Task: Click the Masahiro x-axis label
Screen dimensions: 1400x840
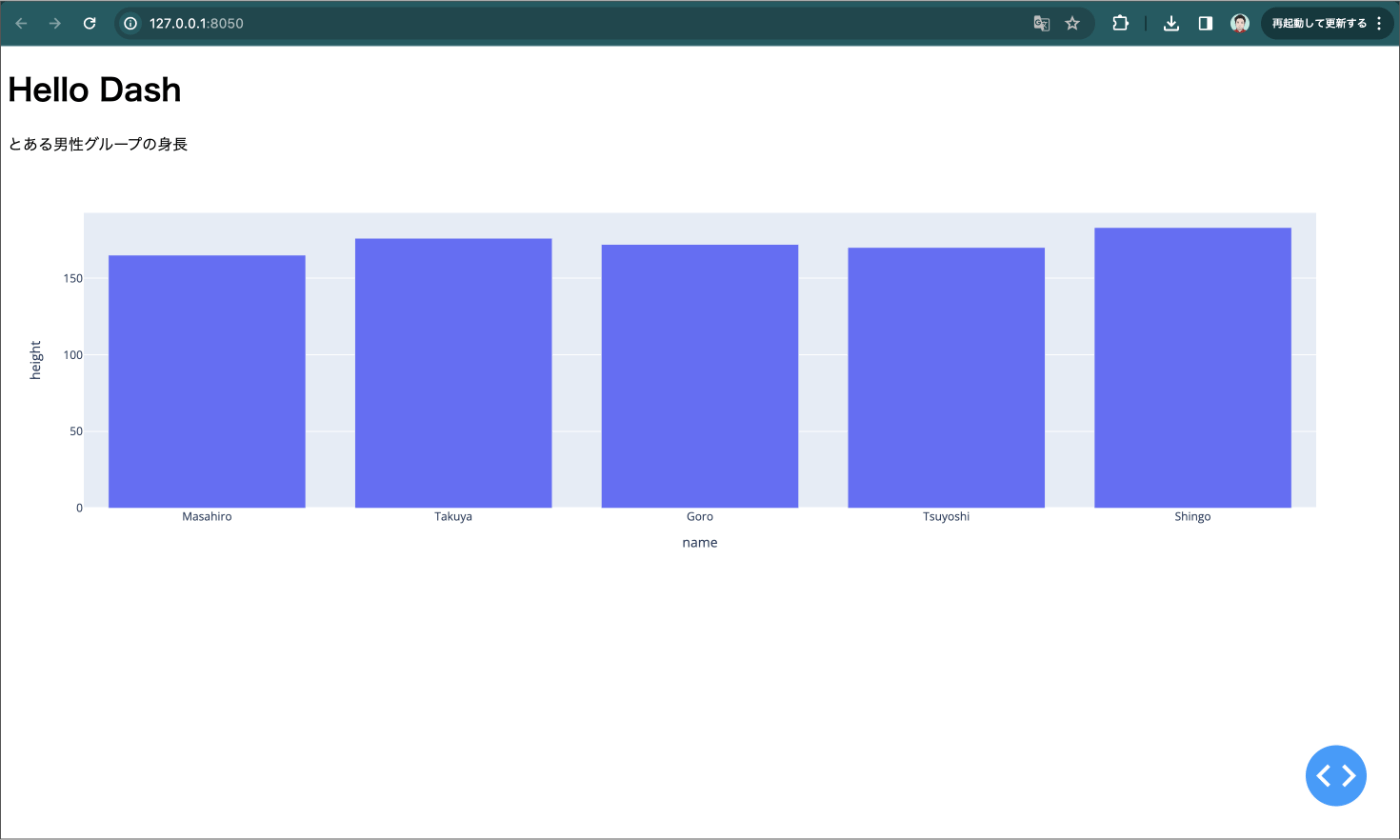Action: click(207, 517)
